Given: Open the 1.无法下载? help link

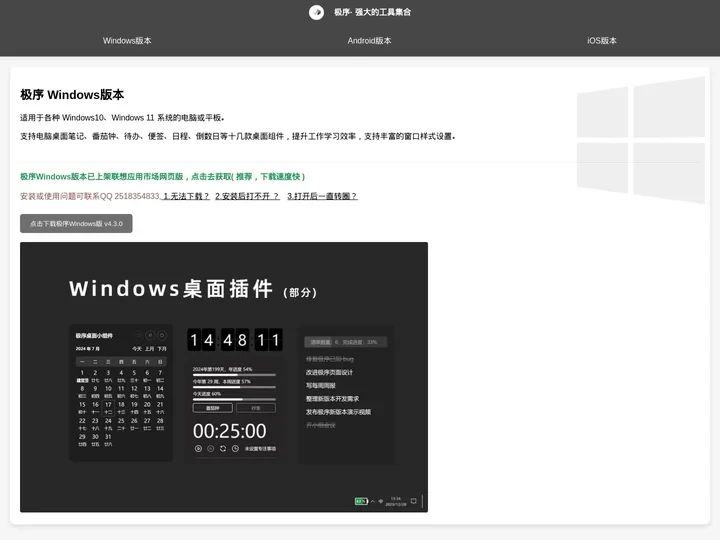Looking at the screenshot, I should tap(186, 196).
